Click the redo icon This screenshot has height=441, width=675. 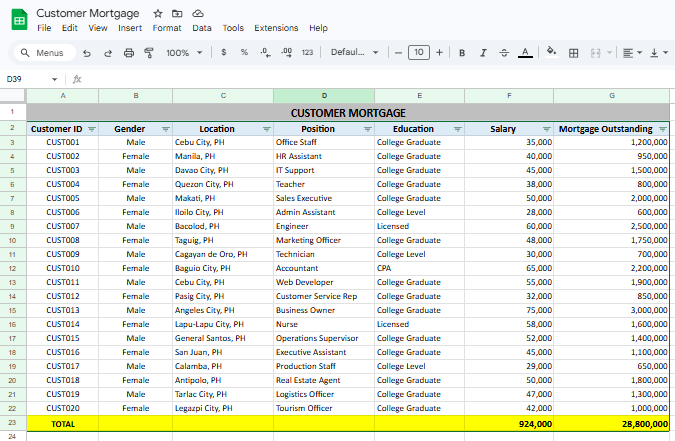click(x=108, y=53)
